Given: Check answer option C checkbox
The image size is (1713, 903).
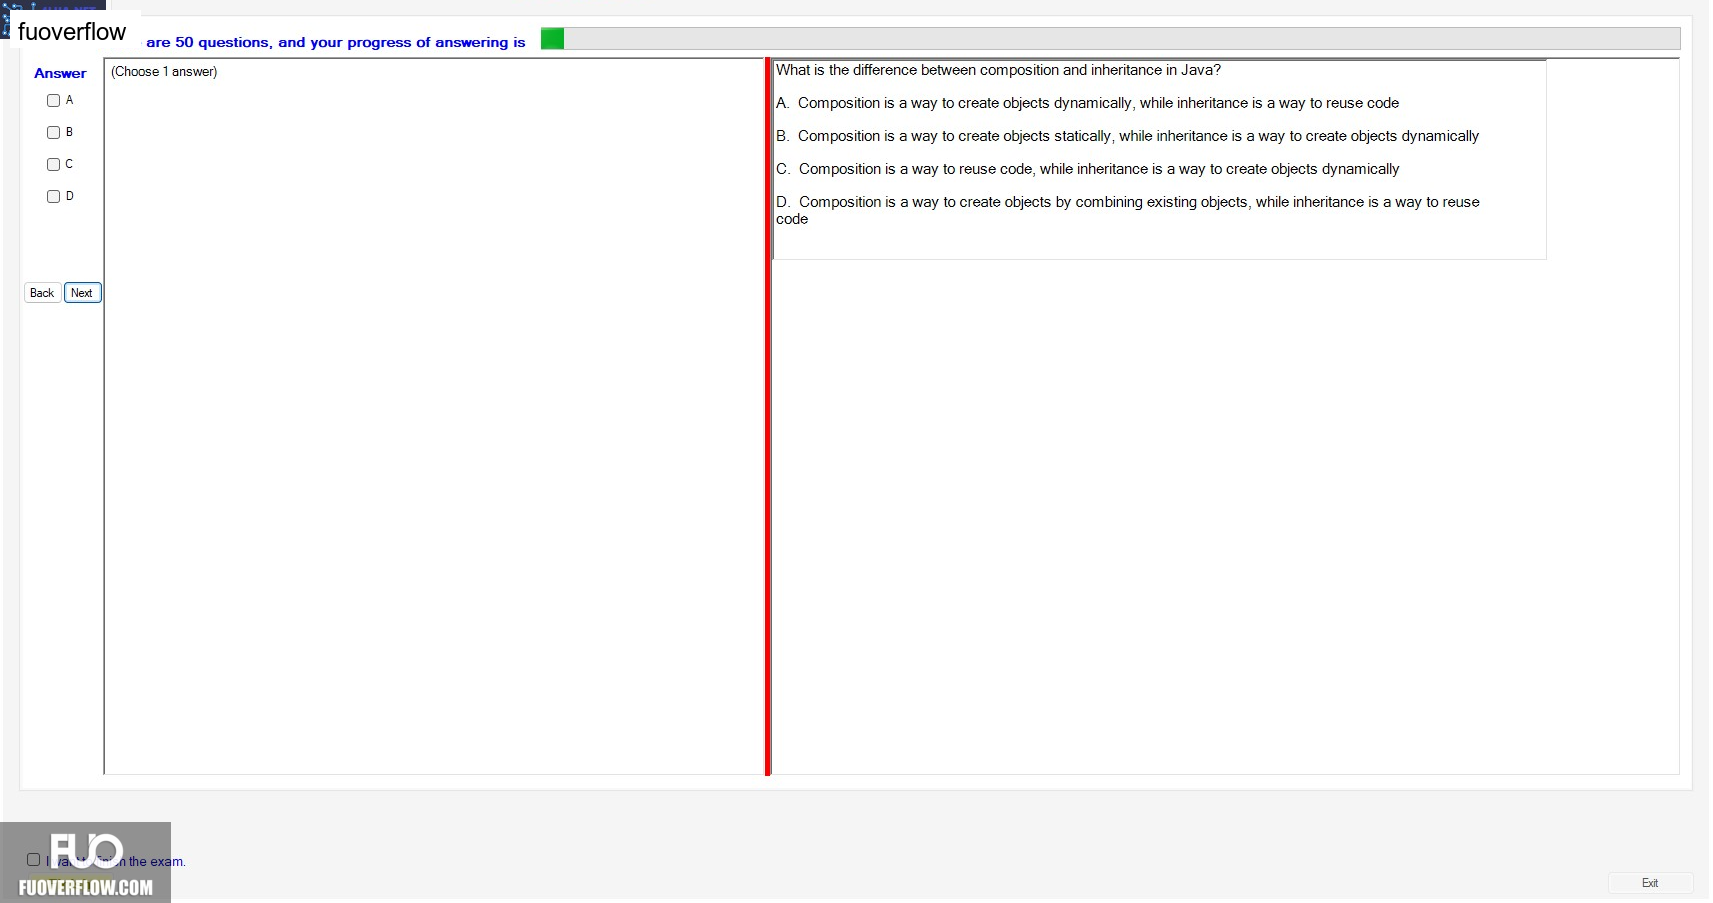Looking at the screenshot, I should click(53, 165).
